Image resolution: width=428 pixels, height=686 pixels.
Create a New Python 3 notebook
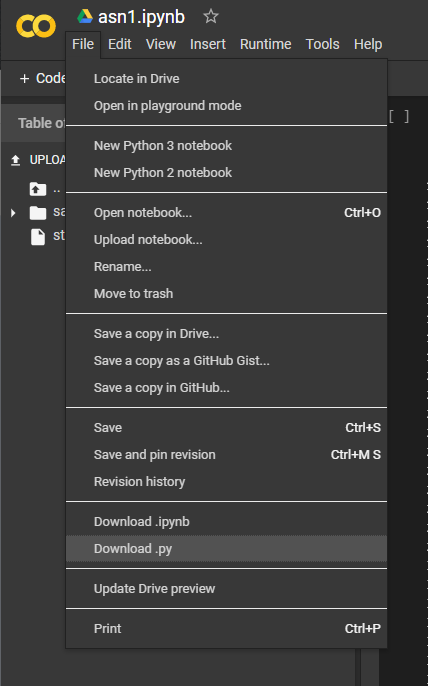click(x=226, y=146)
